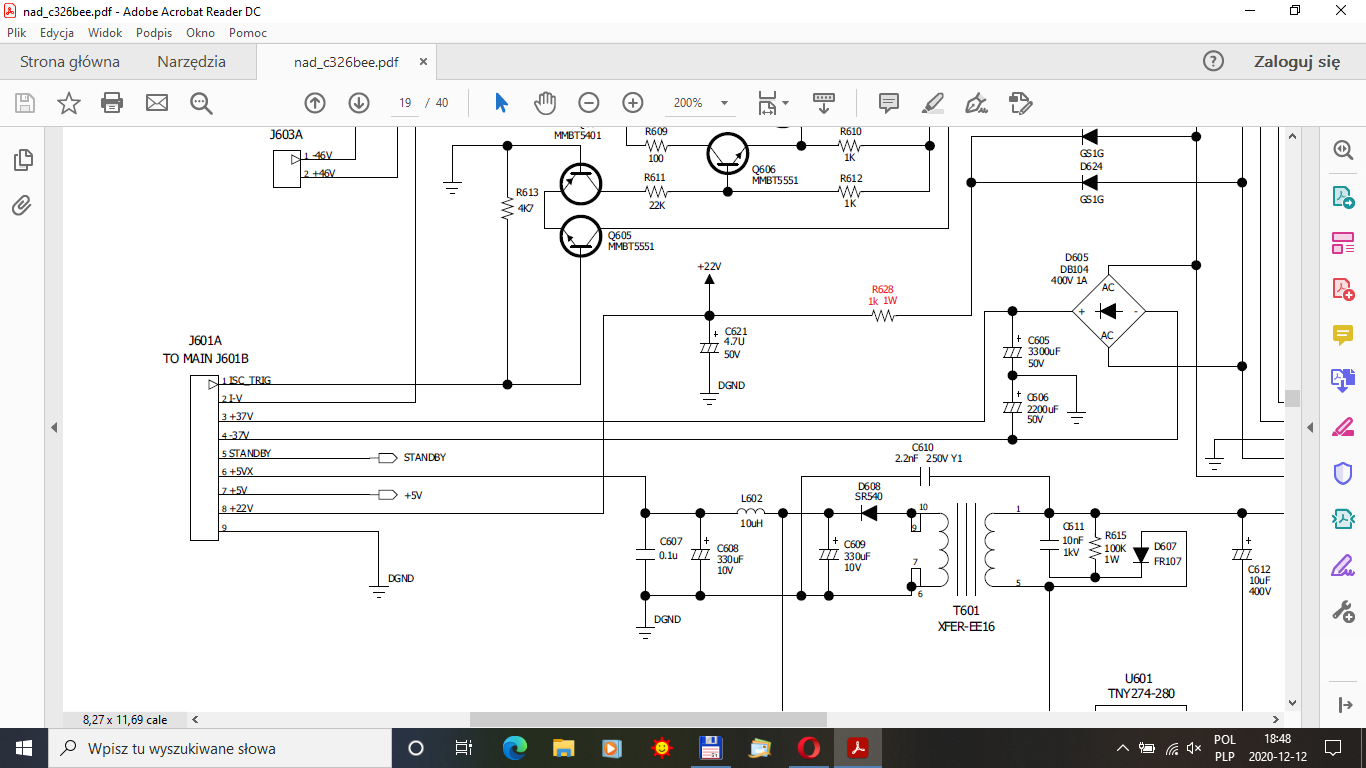Viewport: 1366px width, 768px height.
Task: Open attachments paperclip panel
Action: point(22,206)
